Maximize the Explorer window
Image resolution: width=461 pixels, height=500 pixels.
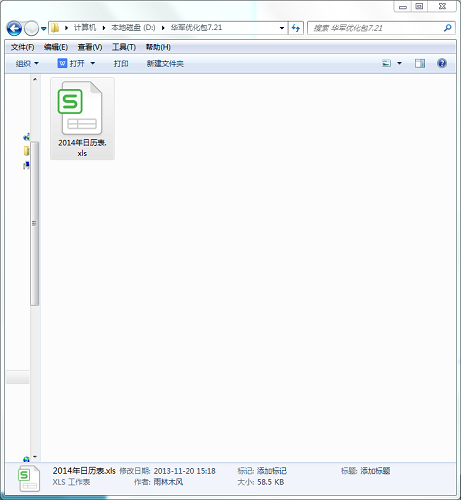click(419, 7)
